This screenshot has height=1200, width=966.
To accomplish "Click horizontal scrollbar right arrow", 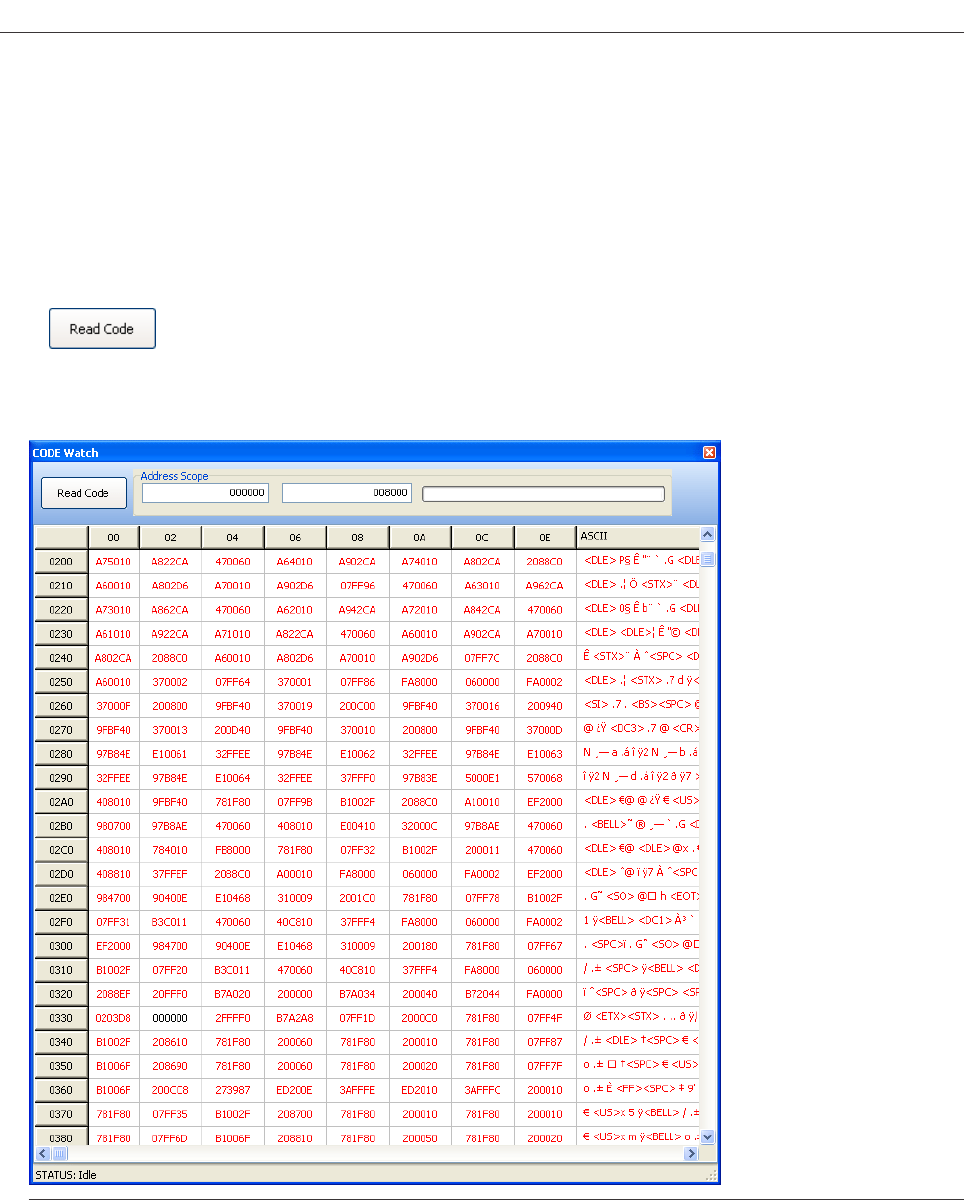I will click(x=690, y=1154).
